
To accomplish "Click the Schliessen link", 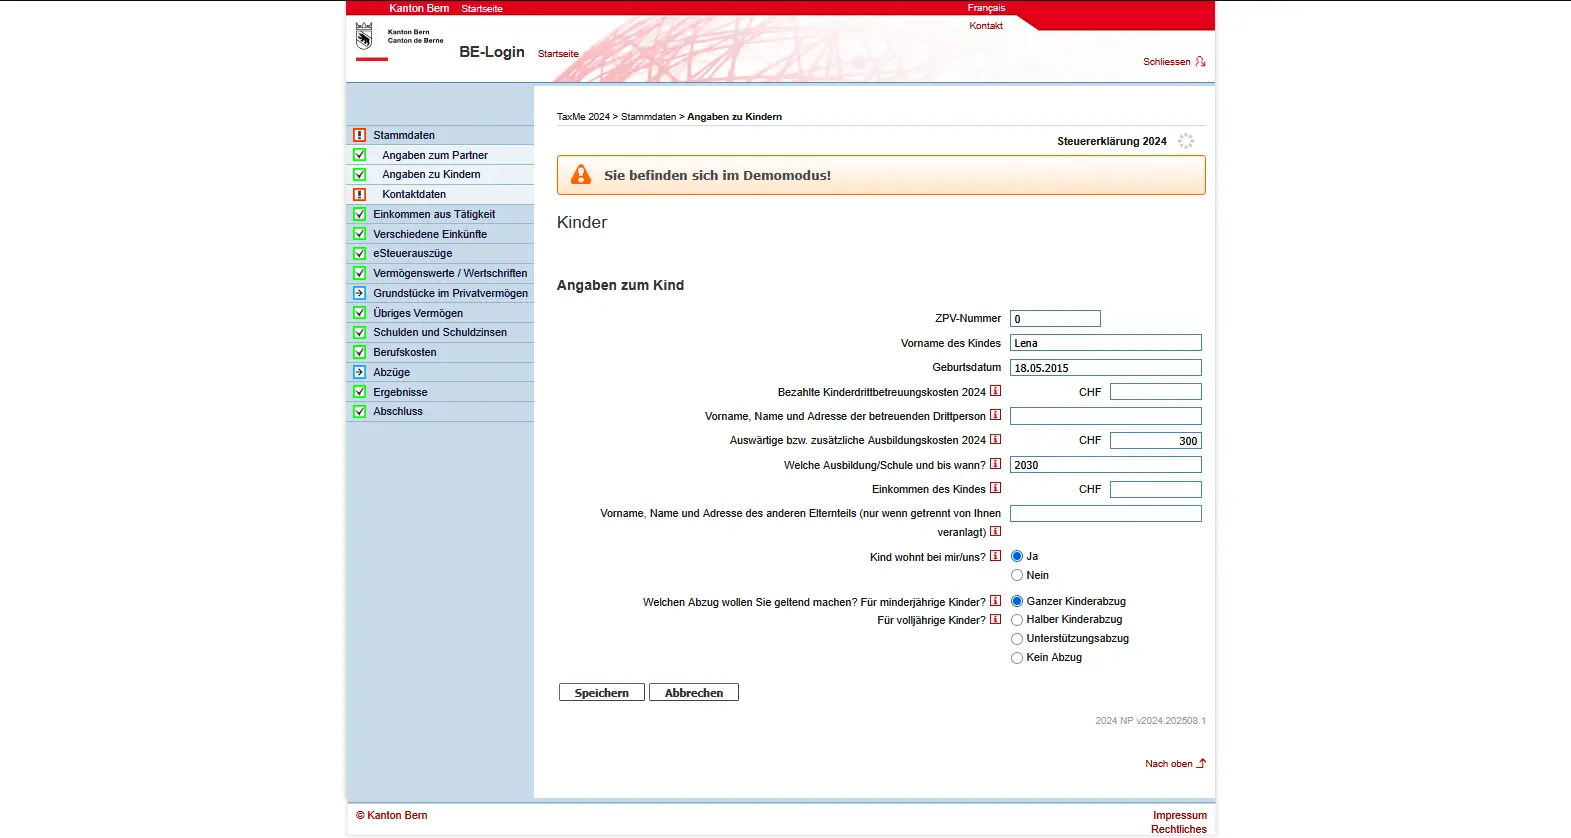I will pyautogui.click(x=1167, y=62).
